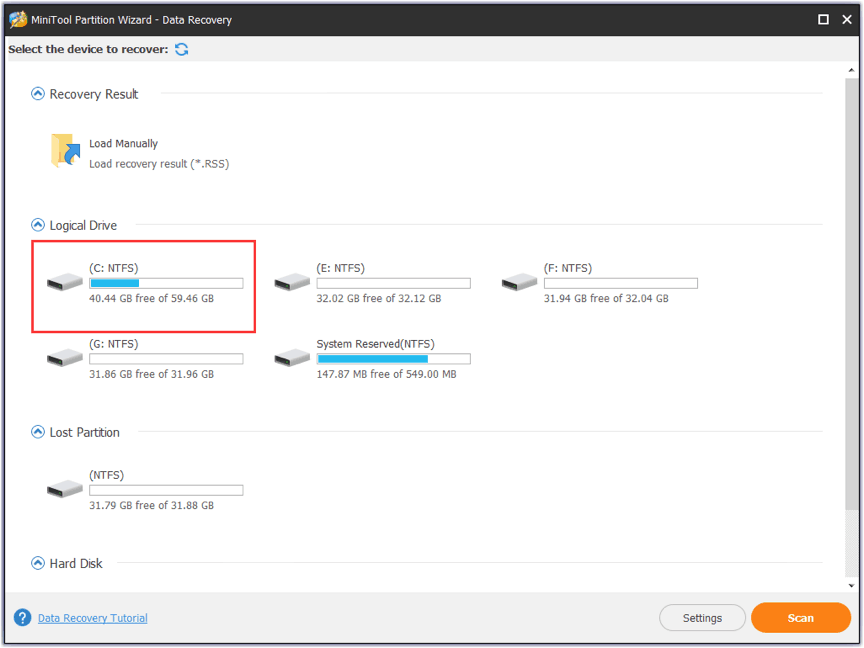Image resolution: width=864 pixels, height=648 pixels.
Task: Select the lost NTFS partition drive icon
Action: coord(65,490)
